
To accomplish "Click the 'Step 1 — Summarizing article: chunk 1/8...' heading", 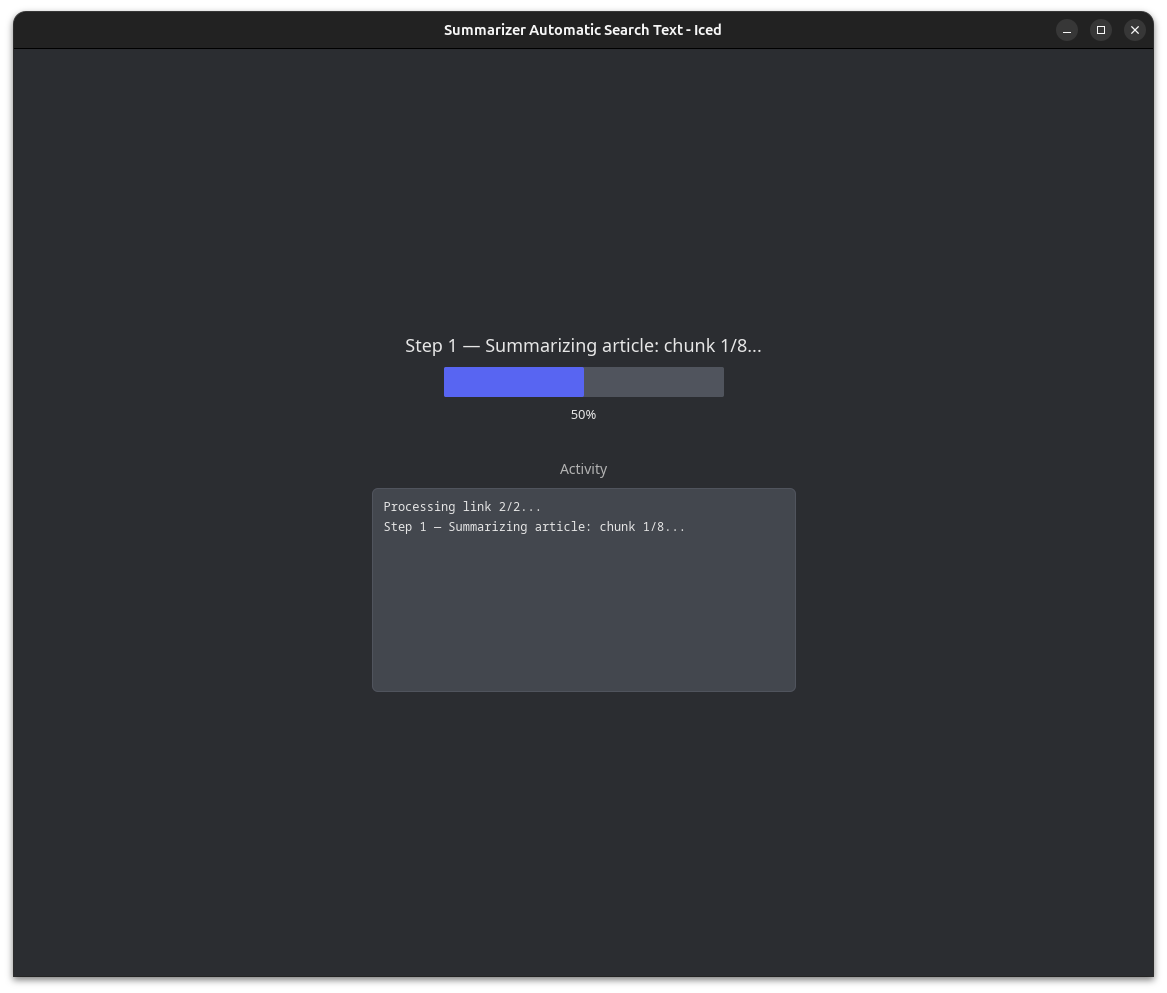I will click(x=583, y=345).
